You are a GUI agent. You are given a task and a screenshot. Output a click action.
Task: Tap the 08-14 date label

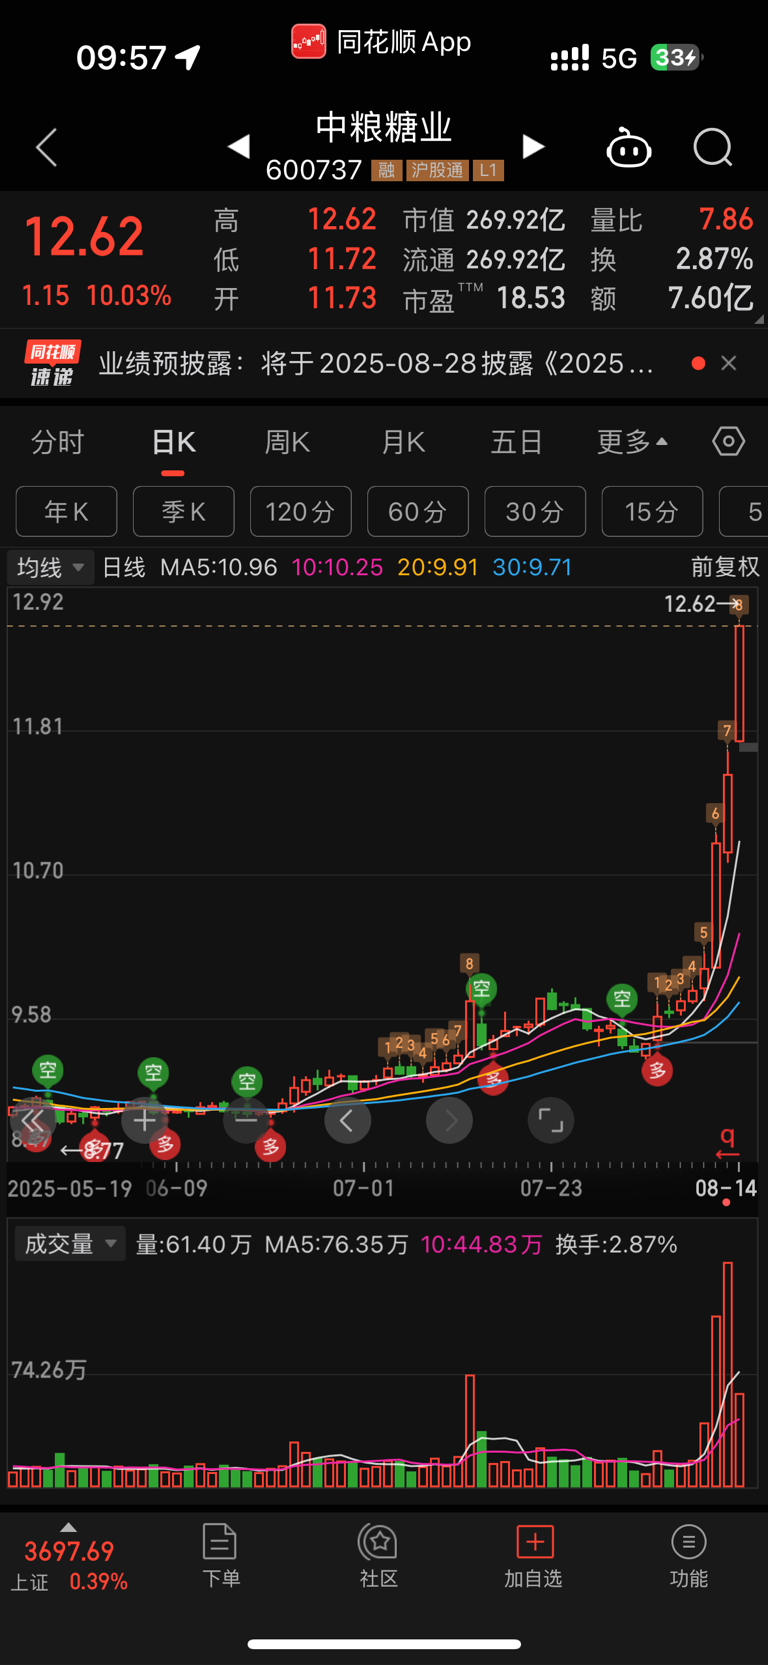click(726, 1188)
